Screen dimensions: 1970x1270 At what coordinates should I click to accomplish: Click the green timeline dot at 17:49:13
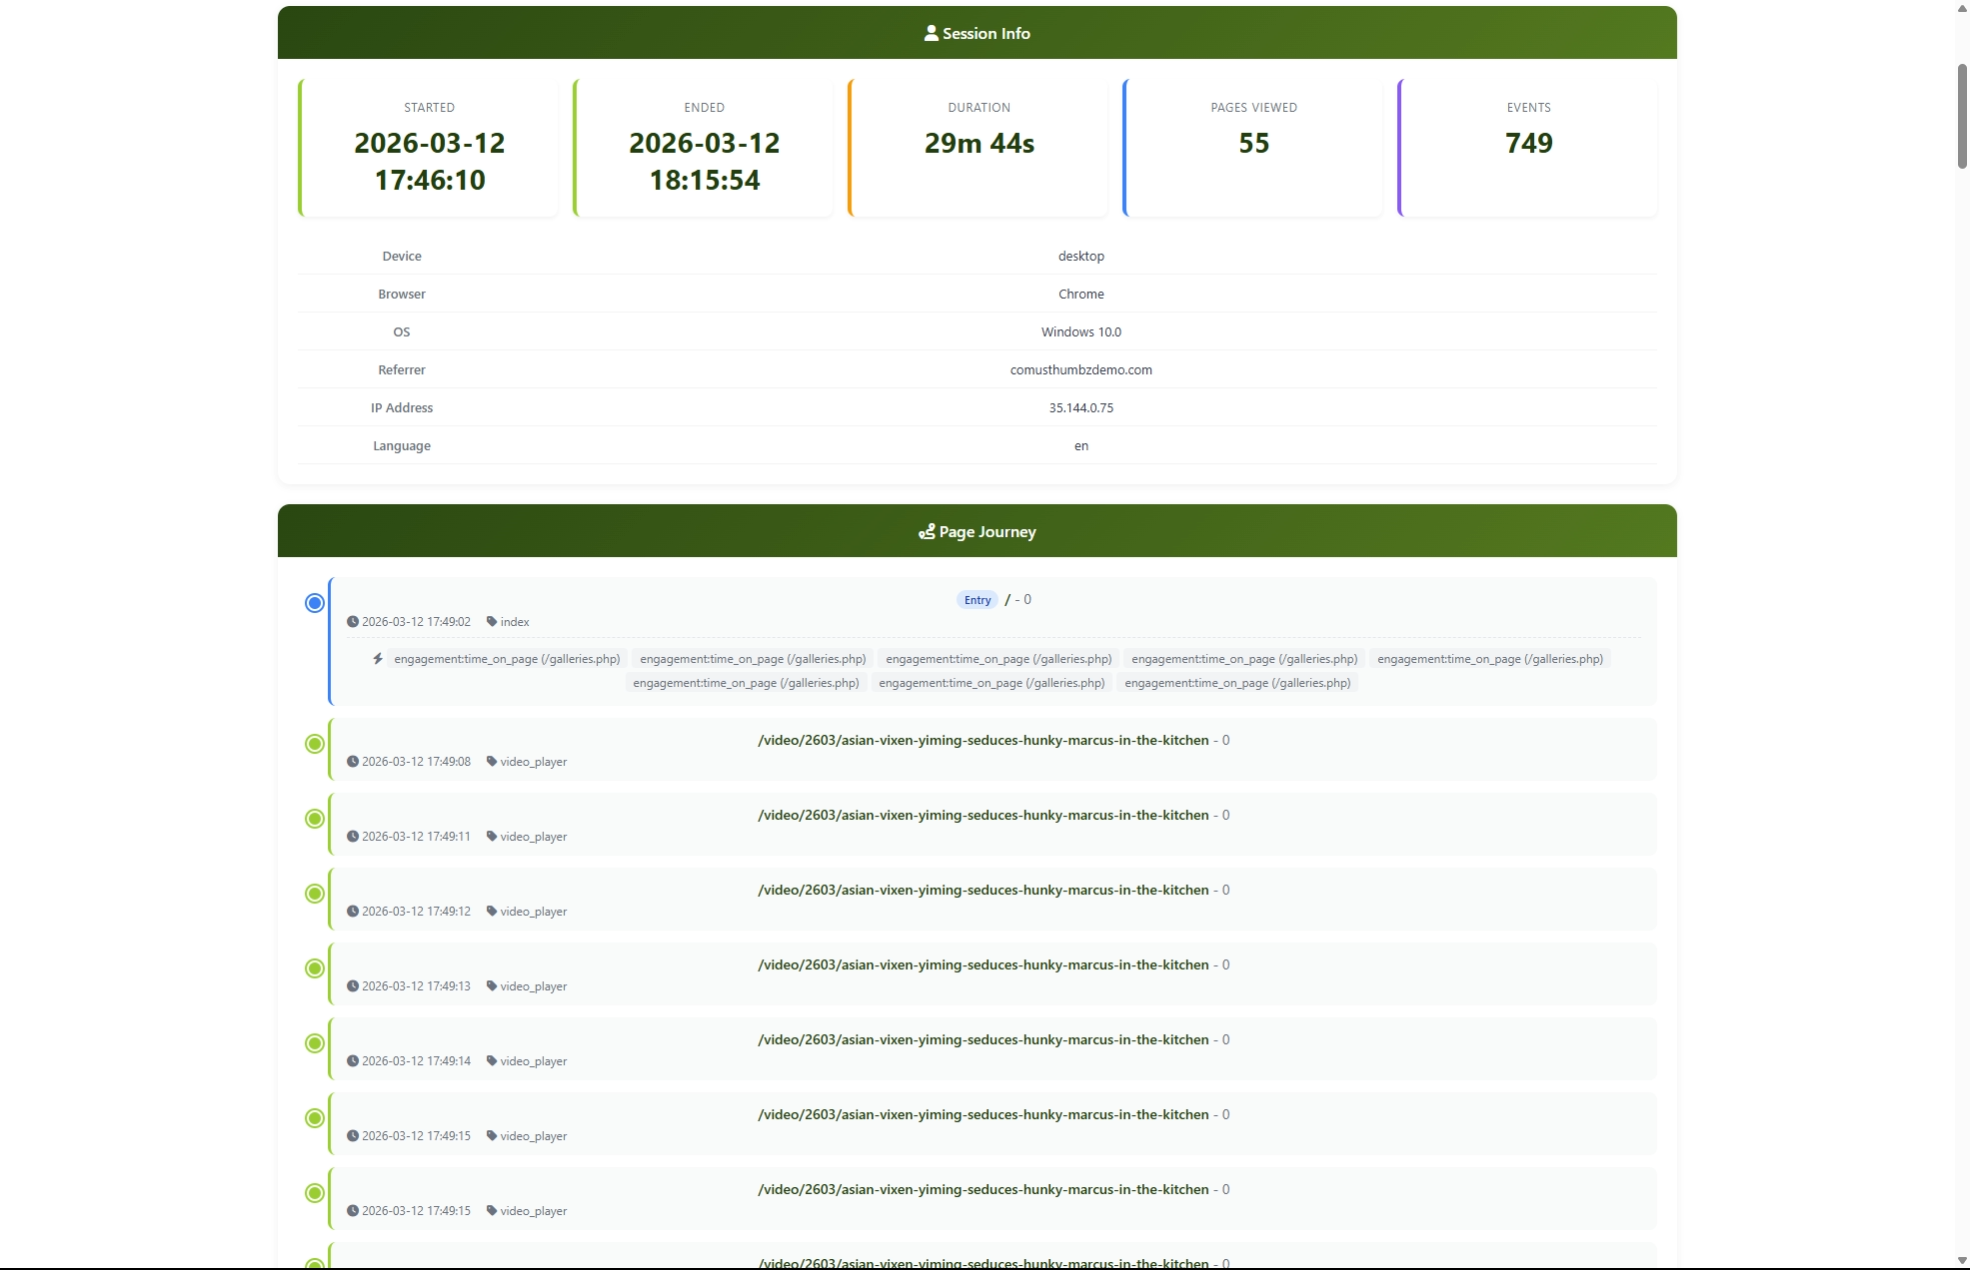tap(314, 968)
